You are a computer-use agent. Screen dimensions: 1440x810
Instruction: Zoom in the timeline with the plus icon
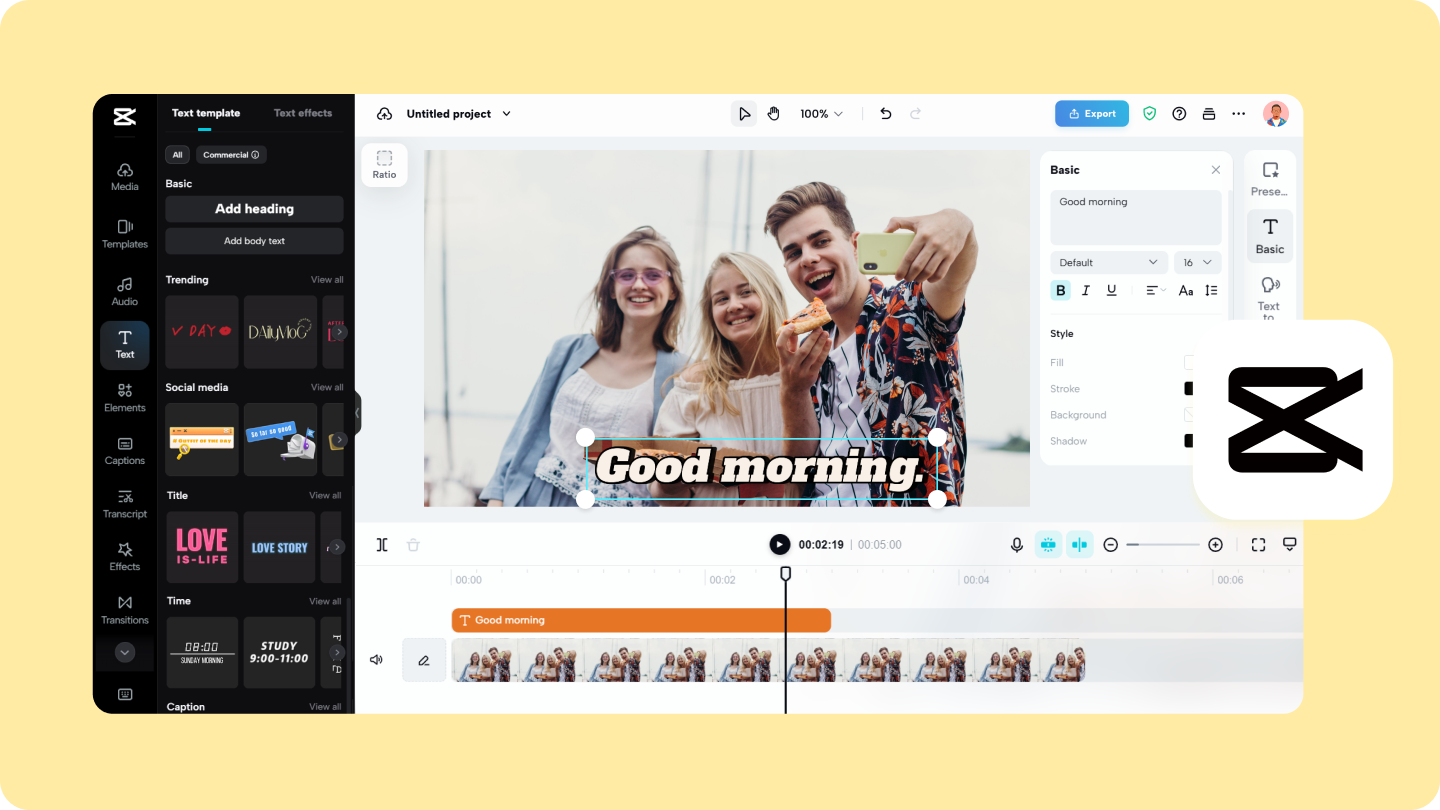[x=1215, y=545]
